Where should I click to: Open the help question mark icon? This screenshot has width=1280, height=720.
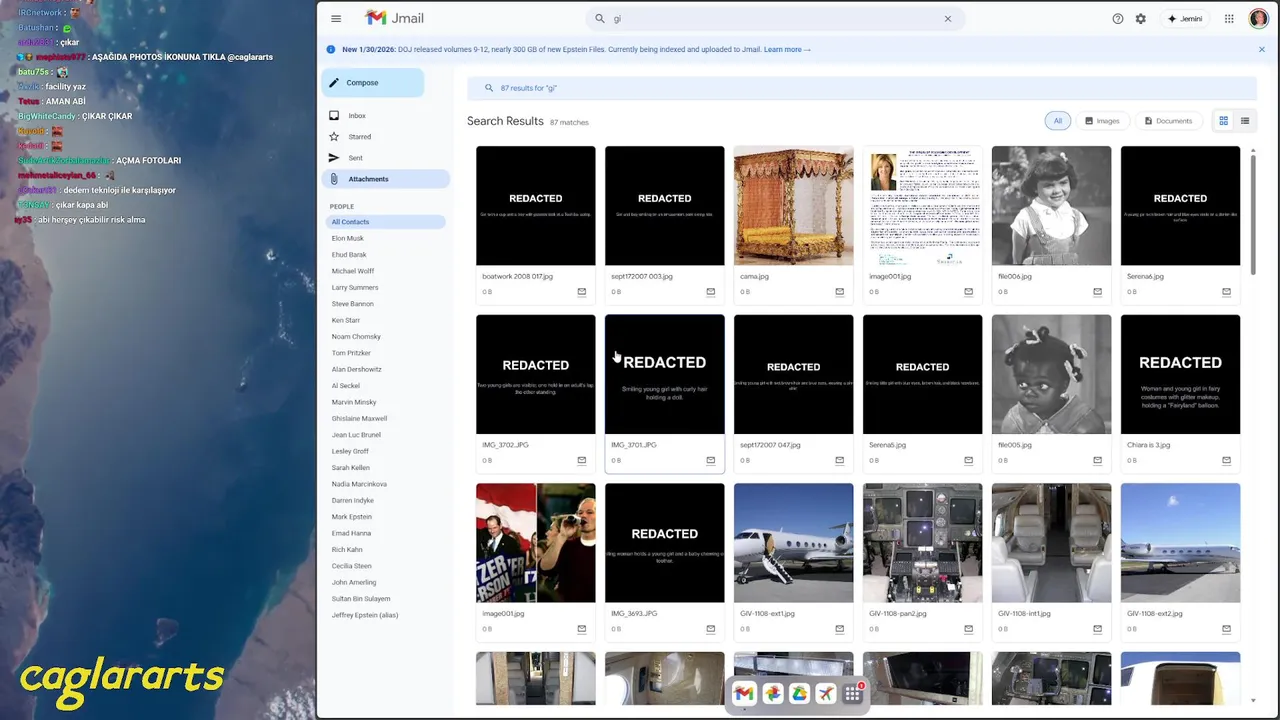tap(1118, 19)
